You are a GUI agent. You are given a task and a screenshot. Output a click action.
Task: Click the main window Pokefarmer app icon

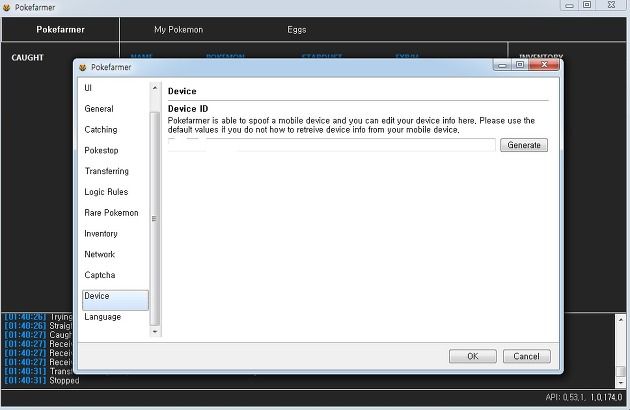tap(6, 7)
